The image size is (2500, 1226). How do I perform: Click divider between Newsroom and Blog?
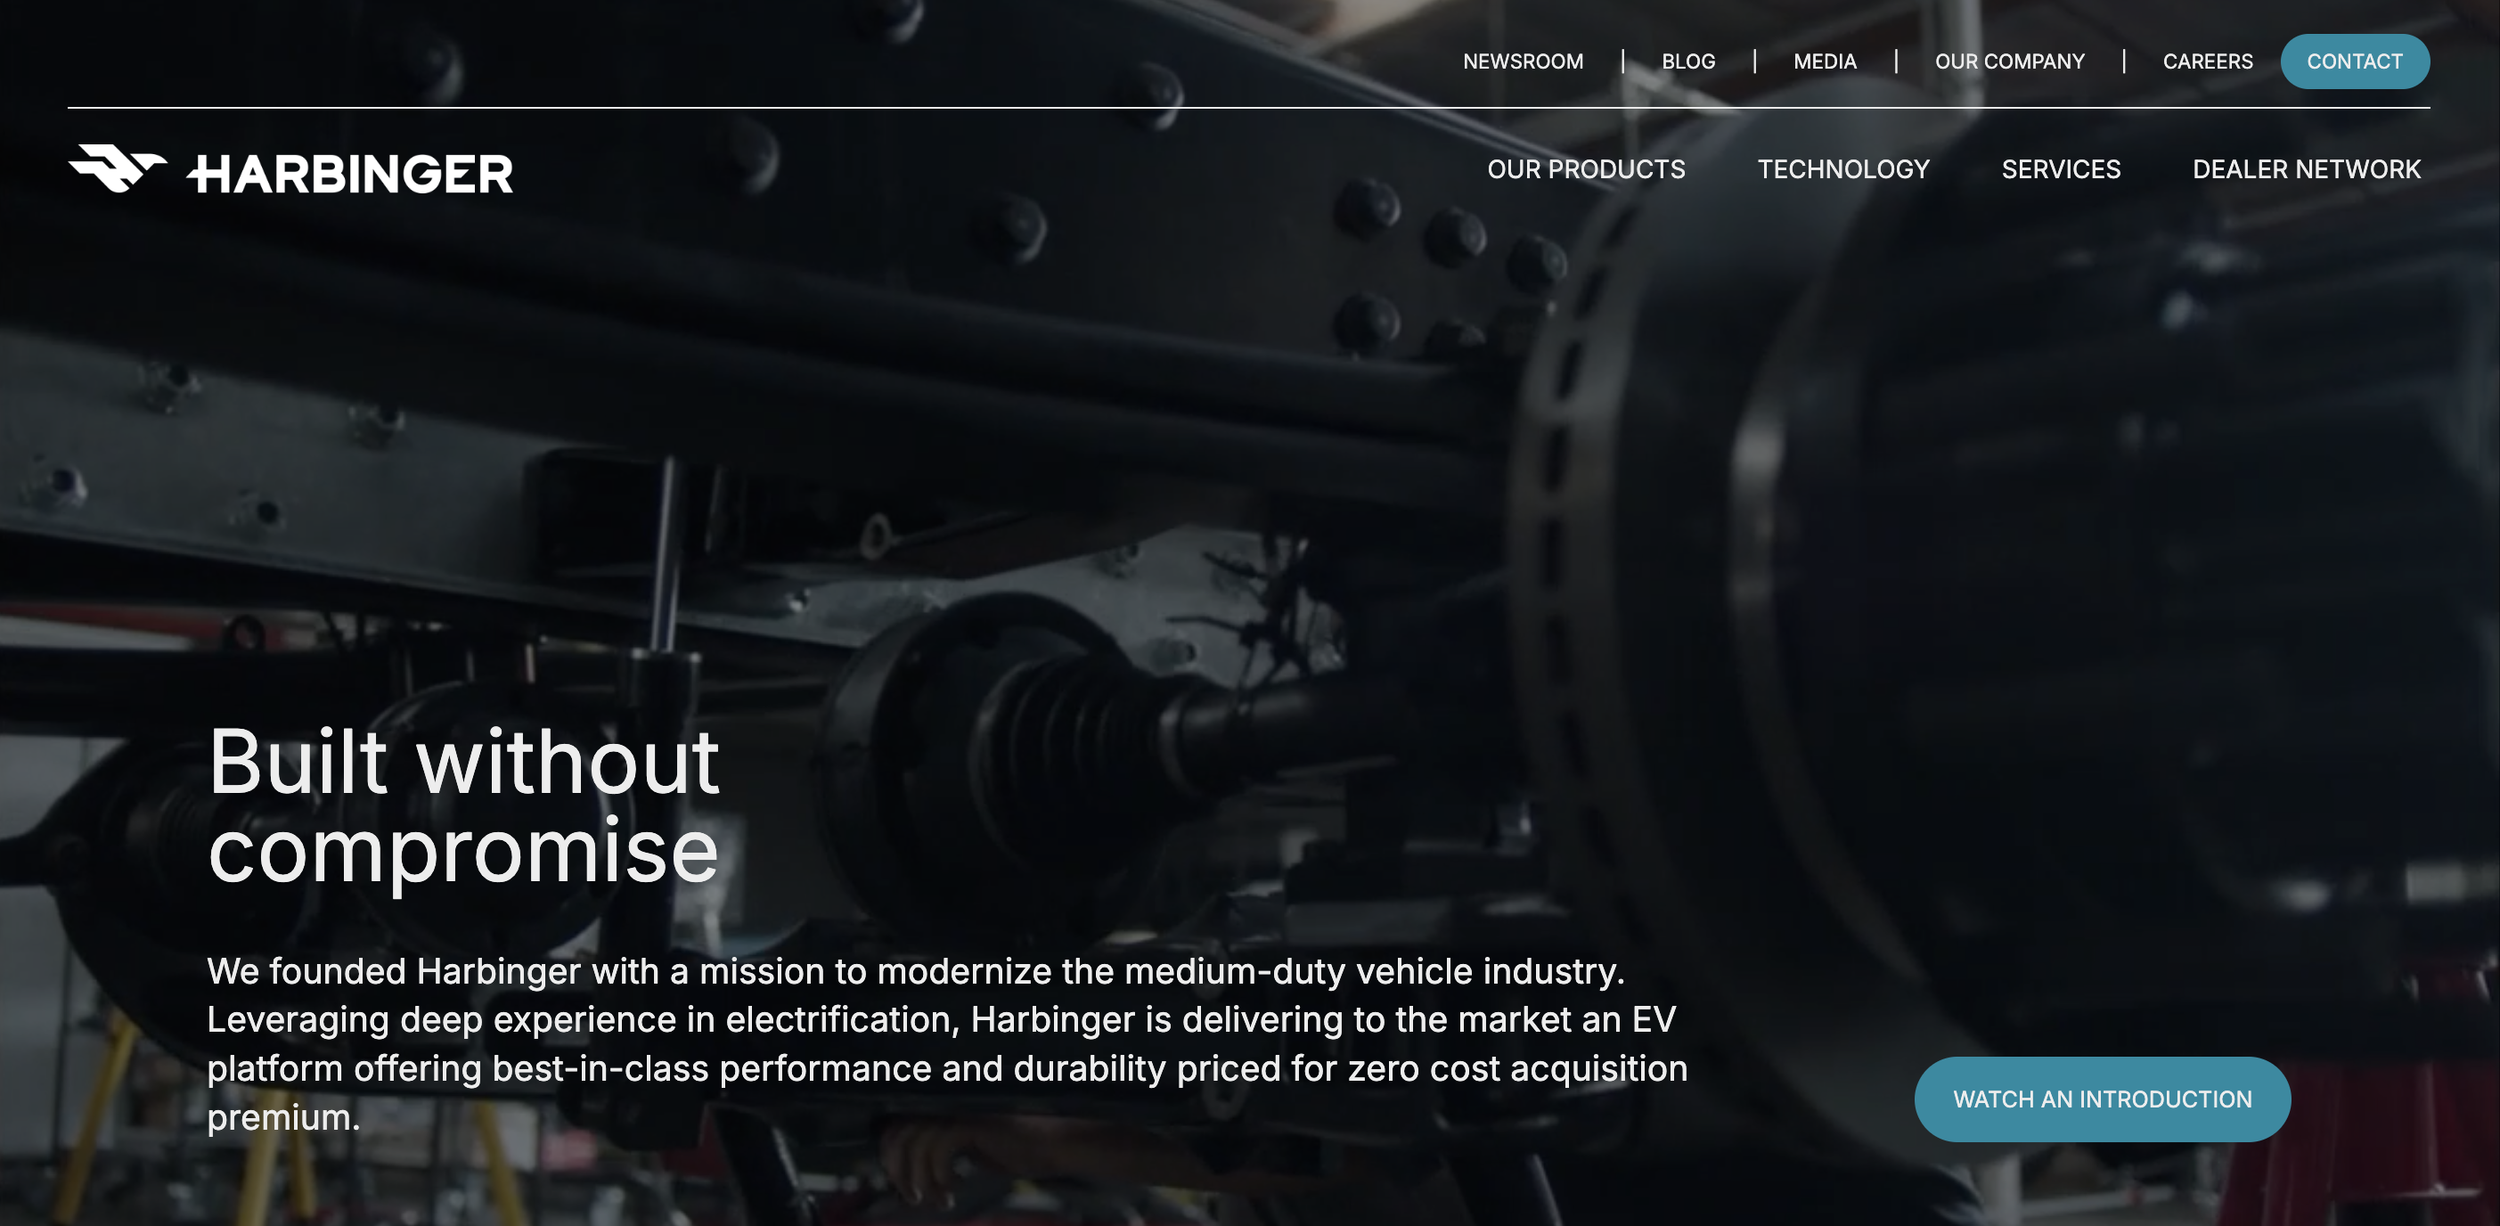point(1622,62)
